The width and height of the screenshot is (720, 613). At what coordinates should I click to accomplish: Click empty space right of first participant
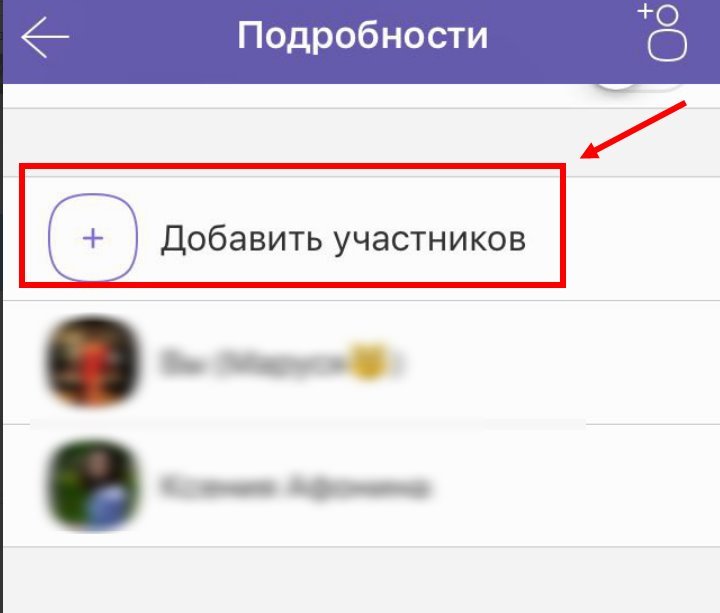(560, 362)
